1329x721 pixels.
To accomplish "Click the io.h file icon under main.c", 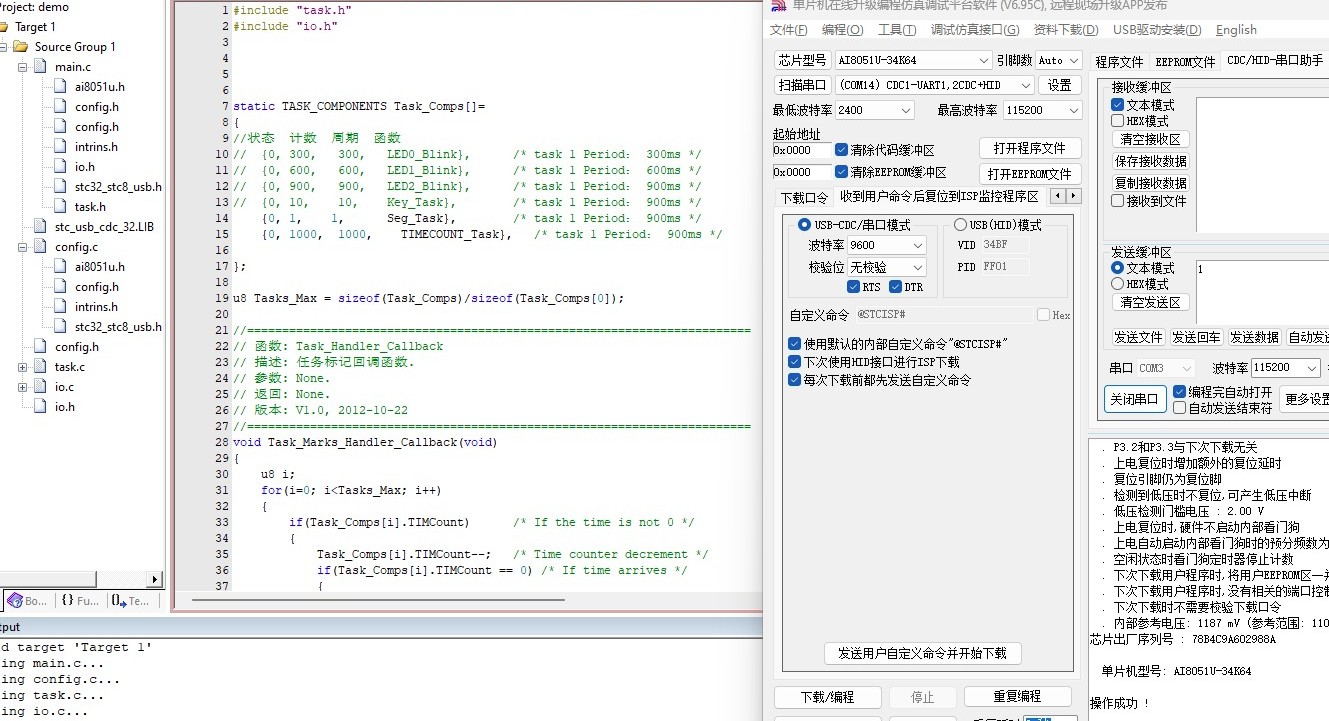I will [60, 167].
